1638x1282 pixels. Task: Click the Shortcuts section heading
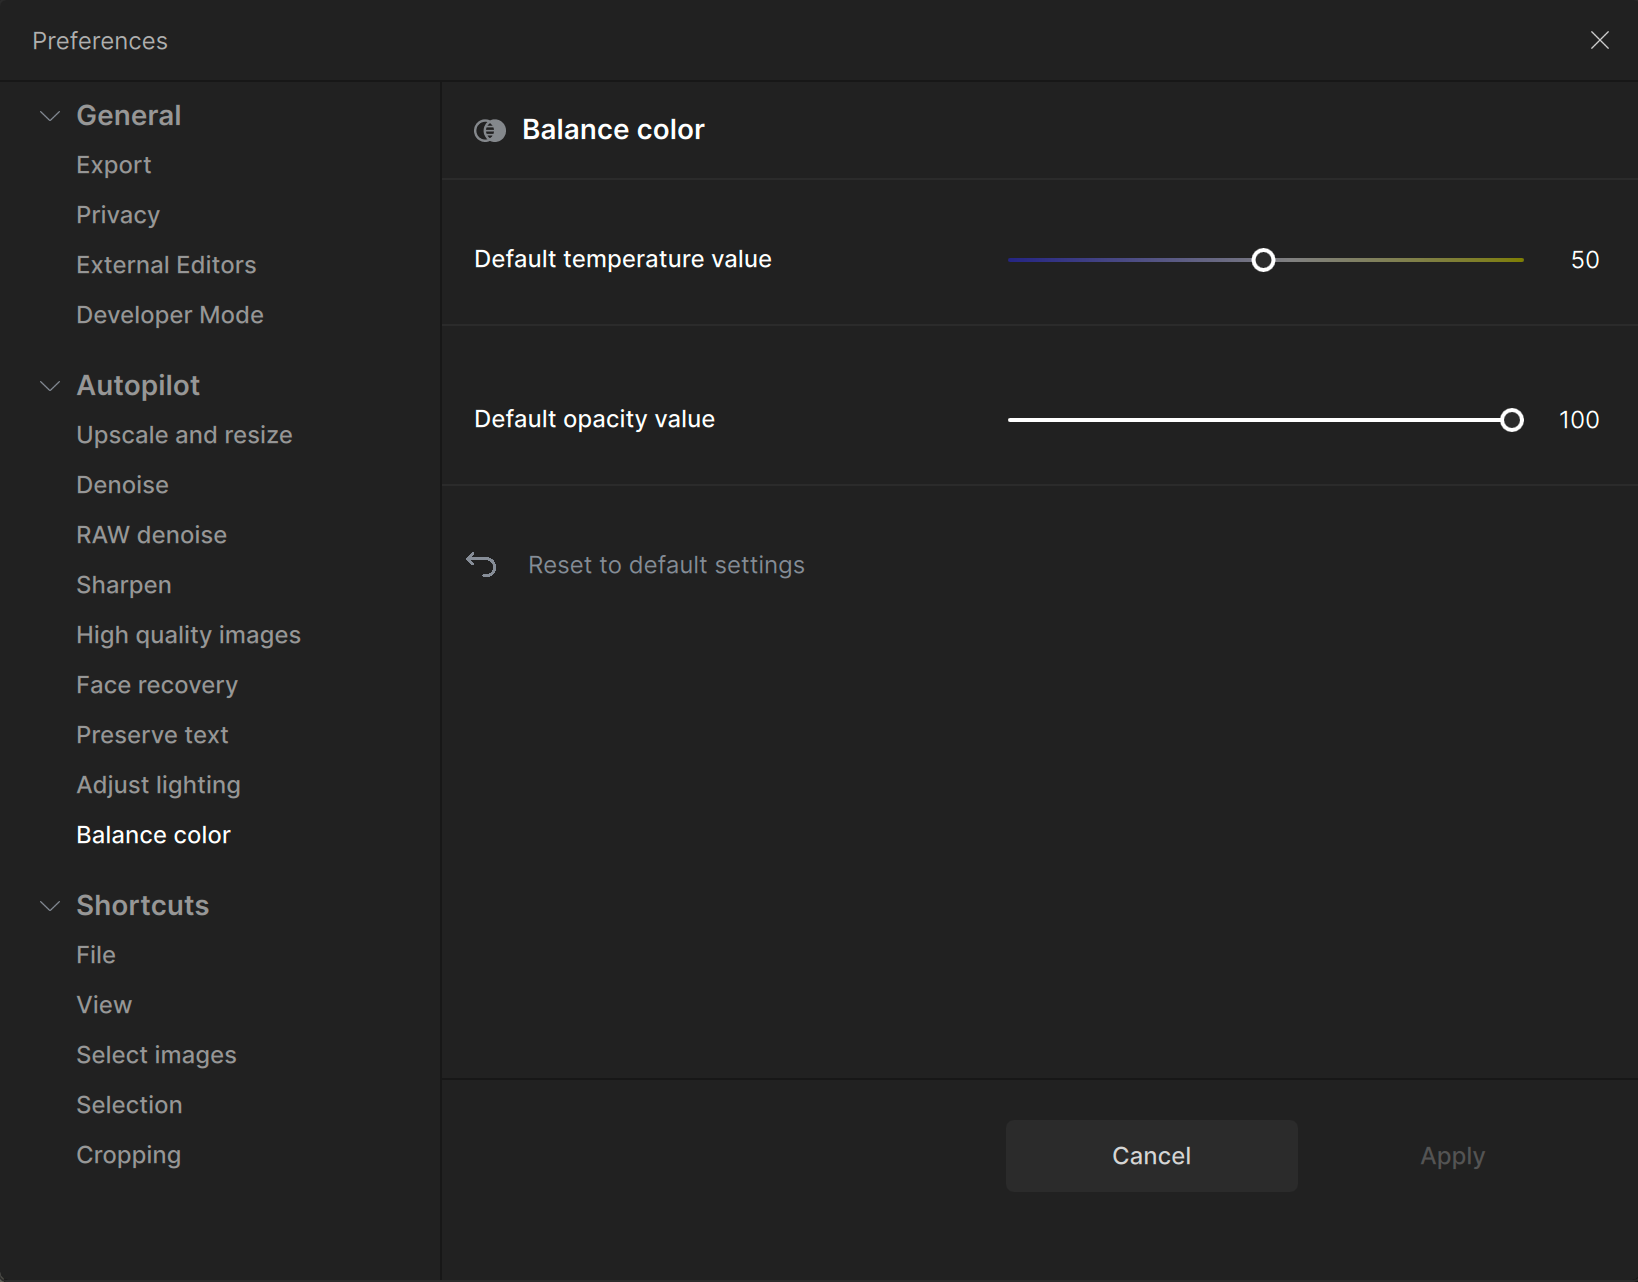coord(143,906)
